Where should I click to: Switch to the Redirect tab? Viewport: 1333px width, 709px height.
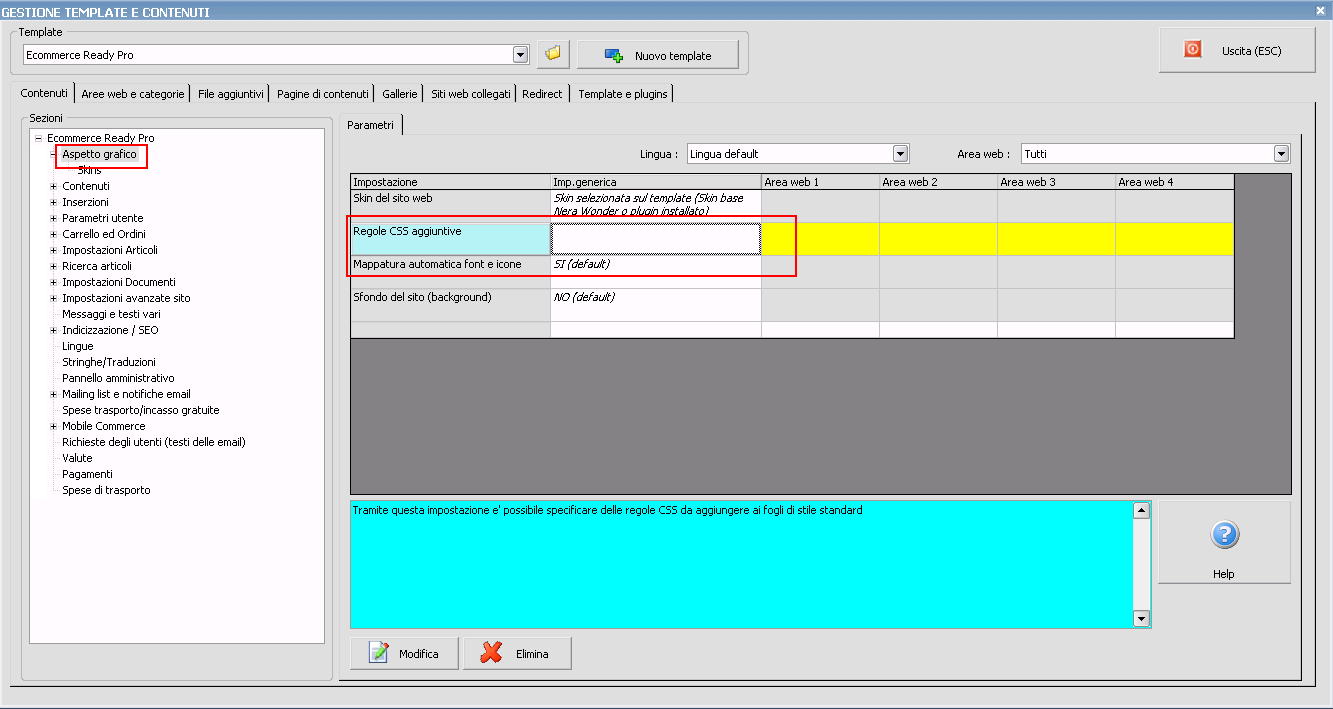(x=542, y=94)
